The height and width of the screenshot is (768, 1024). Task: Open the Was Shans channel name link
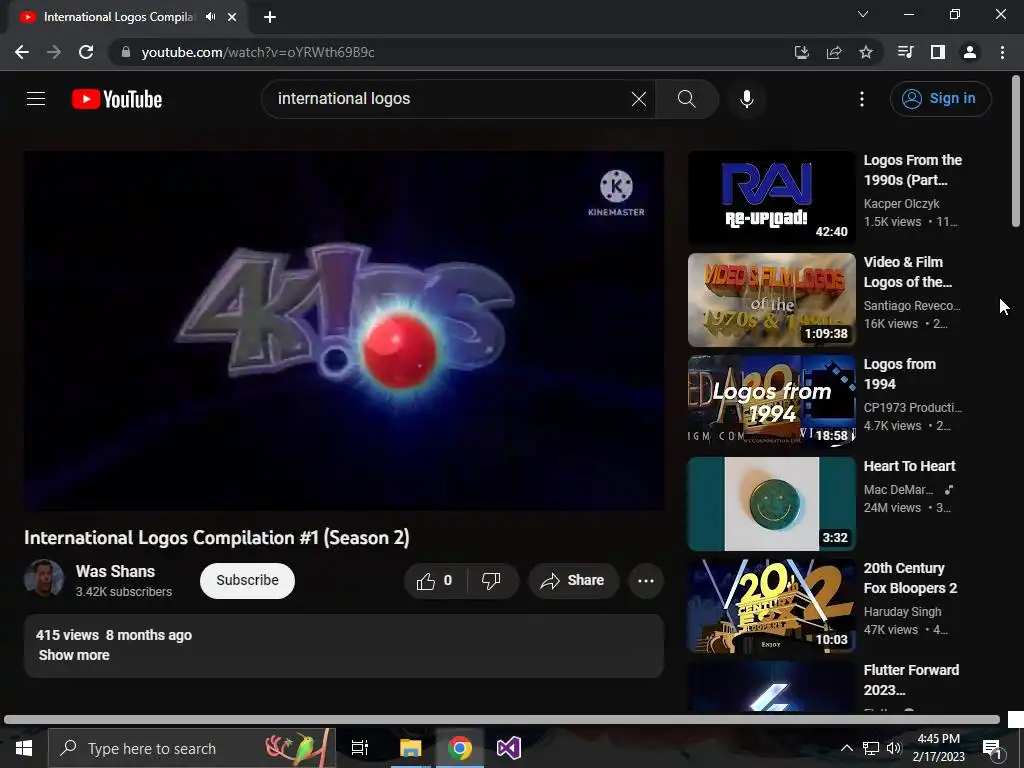pos(116,571)
